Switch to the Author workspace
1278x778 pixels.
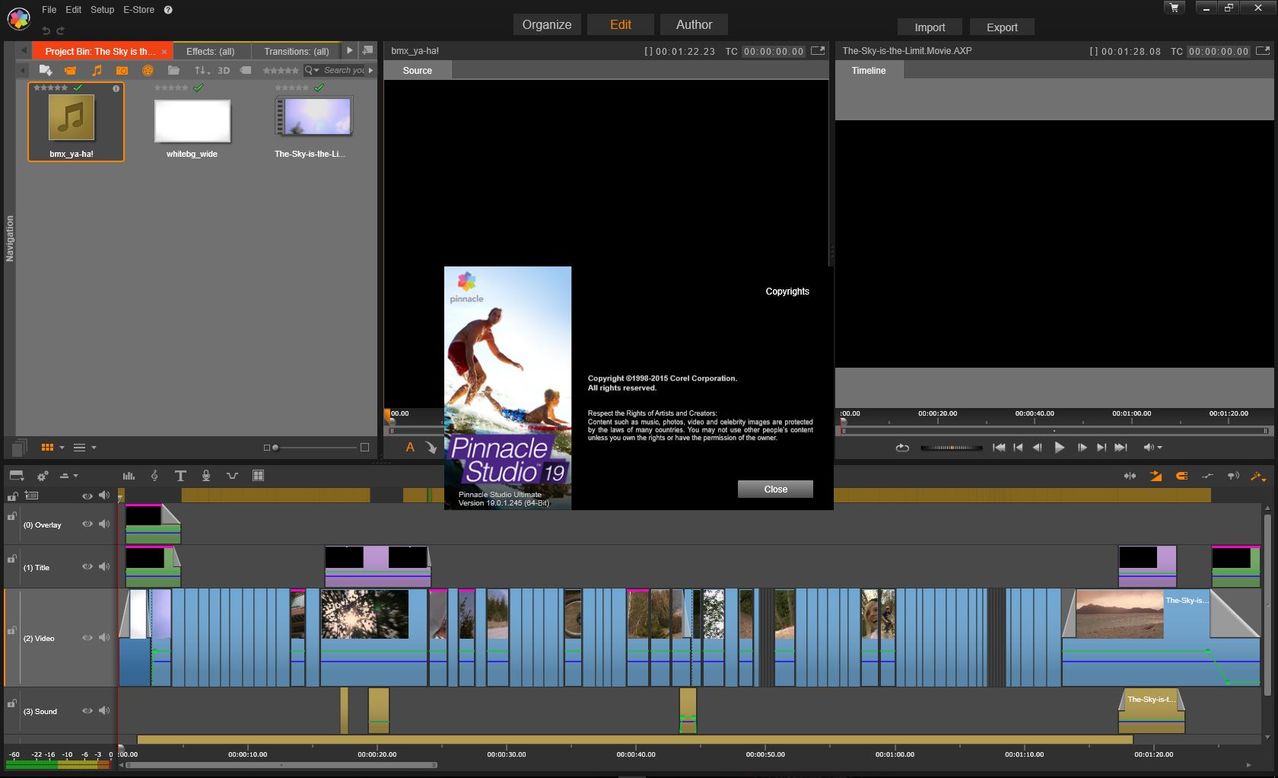pyautogui.click(x=694, y=24)
